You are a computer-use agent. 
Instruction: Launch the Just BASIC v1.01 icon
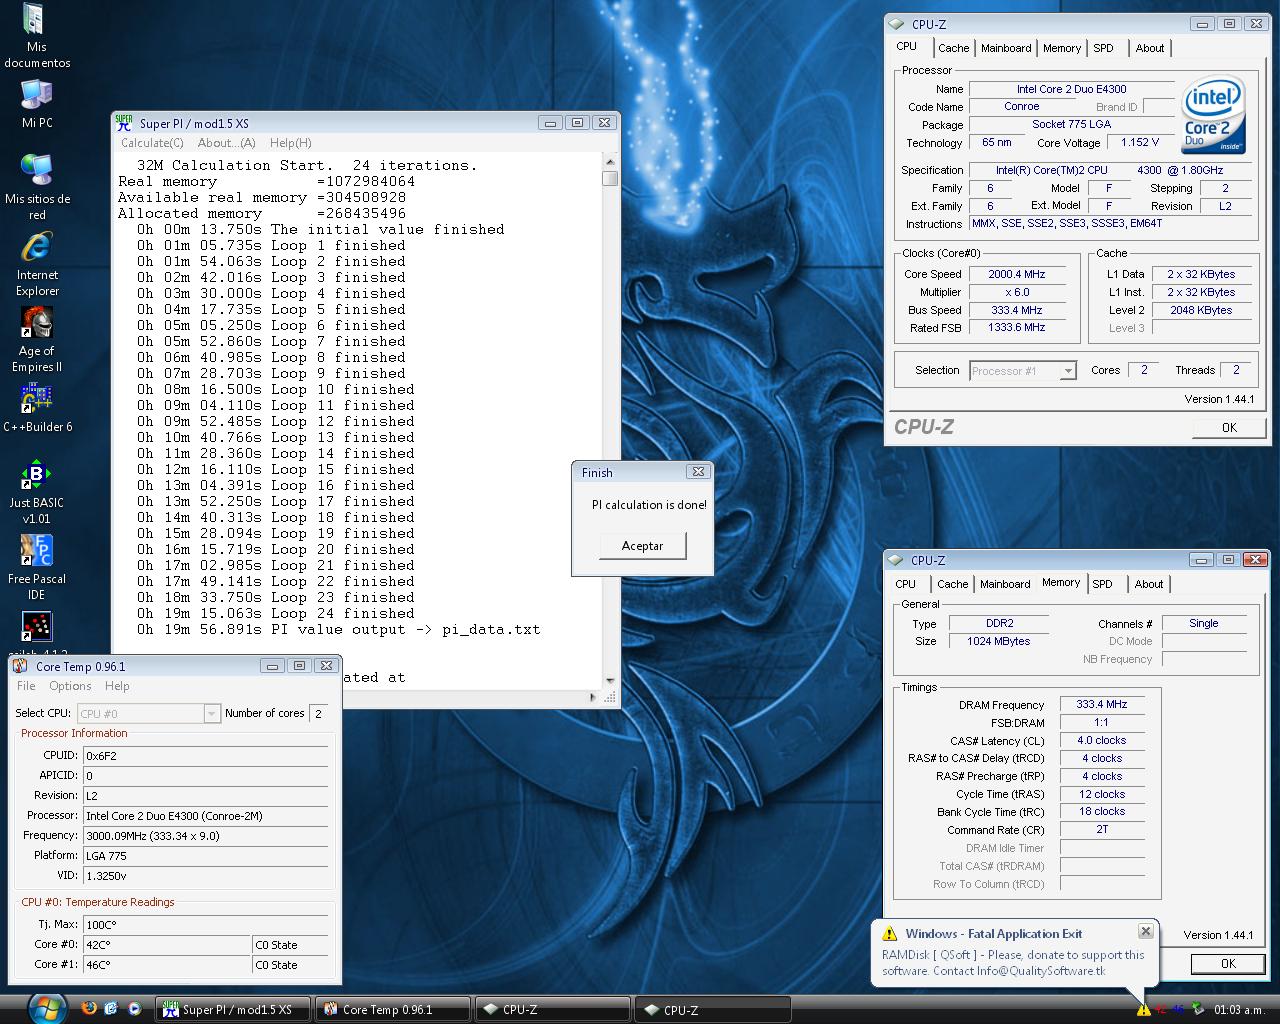[x=37, y=492]
